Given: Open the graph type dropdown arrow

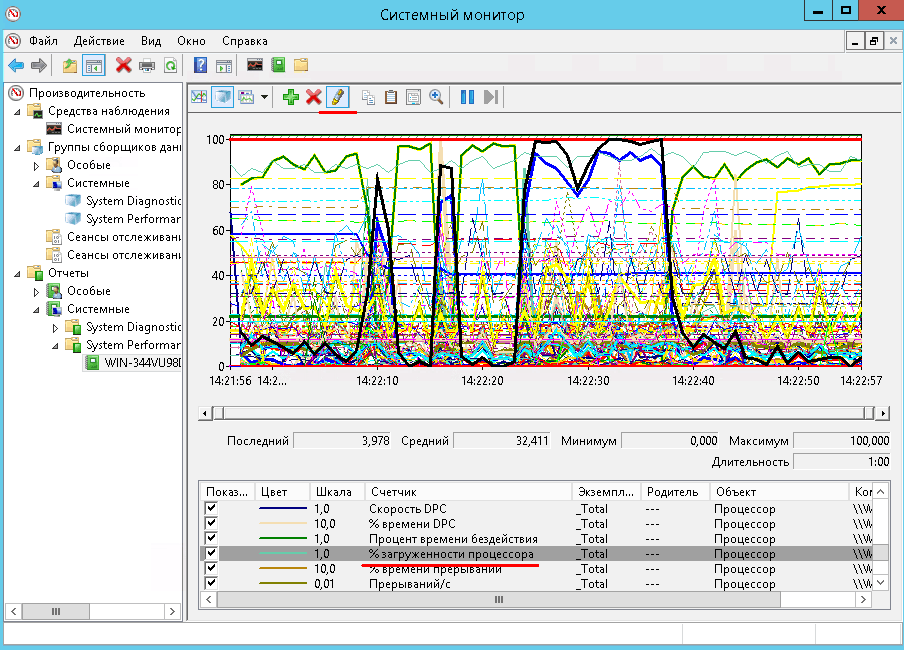Looking at the screenshot, I should pyautogui.click(x=265, y=97).
